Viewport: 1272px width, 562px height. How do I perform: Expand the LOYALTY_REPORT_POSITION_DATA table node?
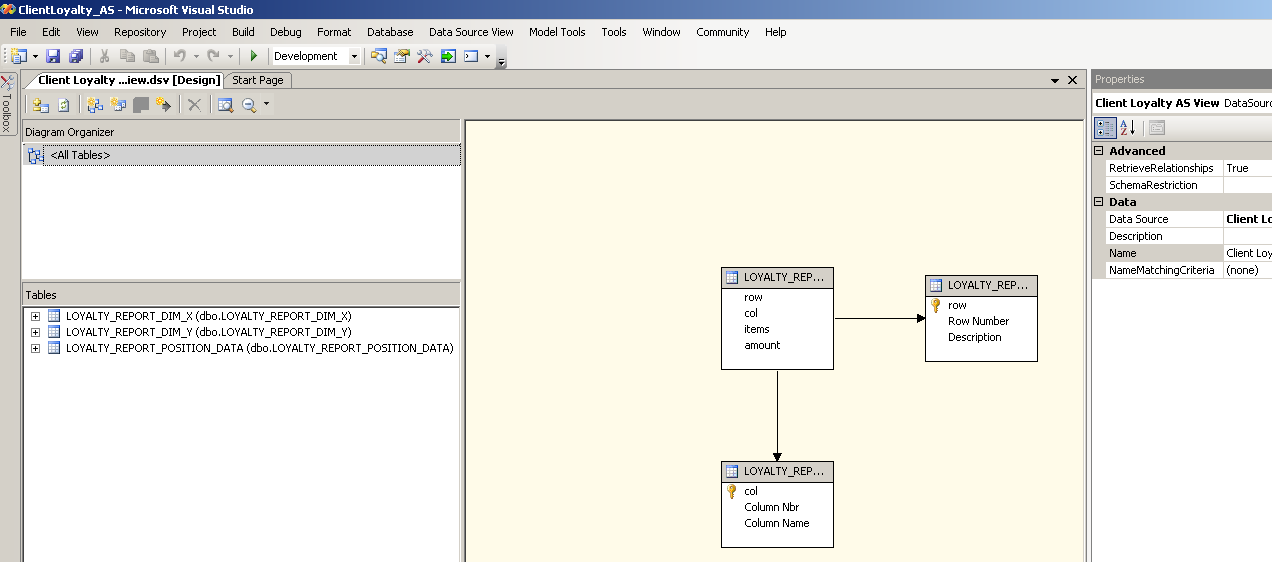pyautogui.click(x=36, y=348)
